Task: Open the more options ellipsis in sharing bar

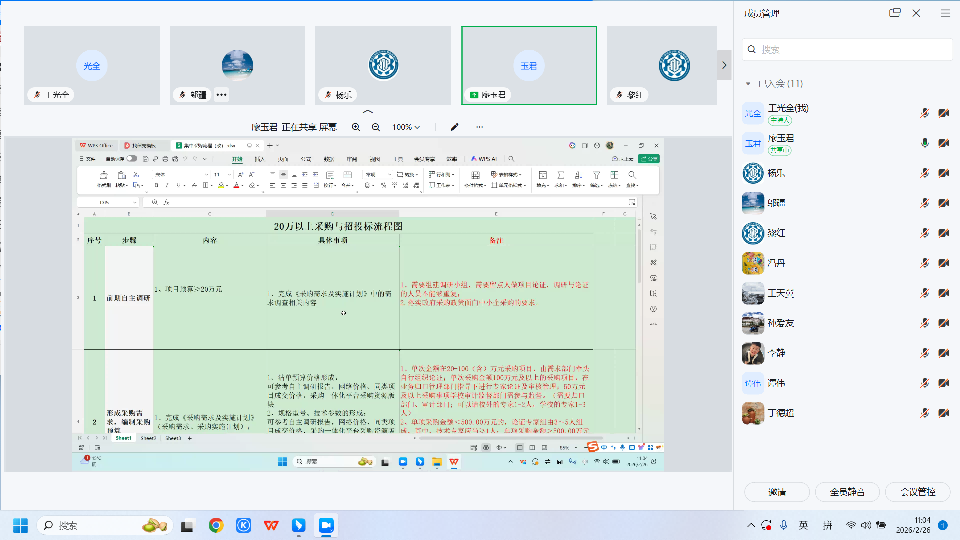Action: (479, 127)
